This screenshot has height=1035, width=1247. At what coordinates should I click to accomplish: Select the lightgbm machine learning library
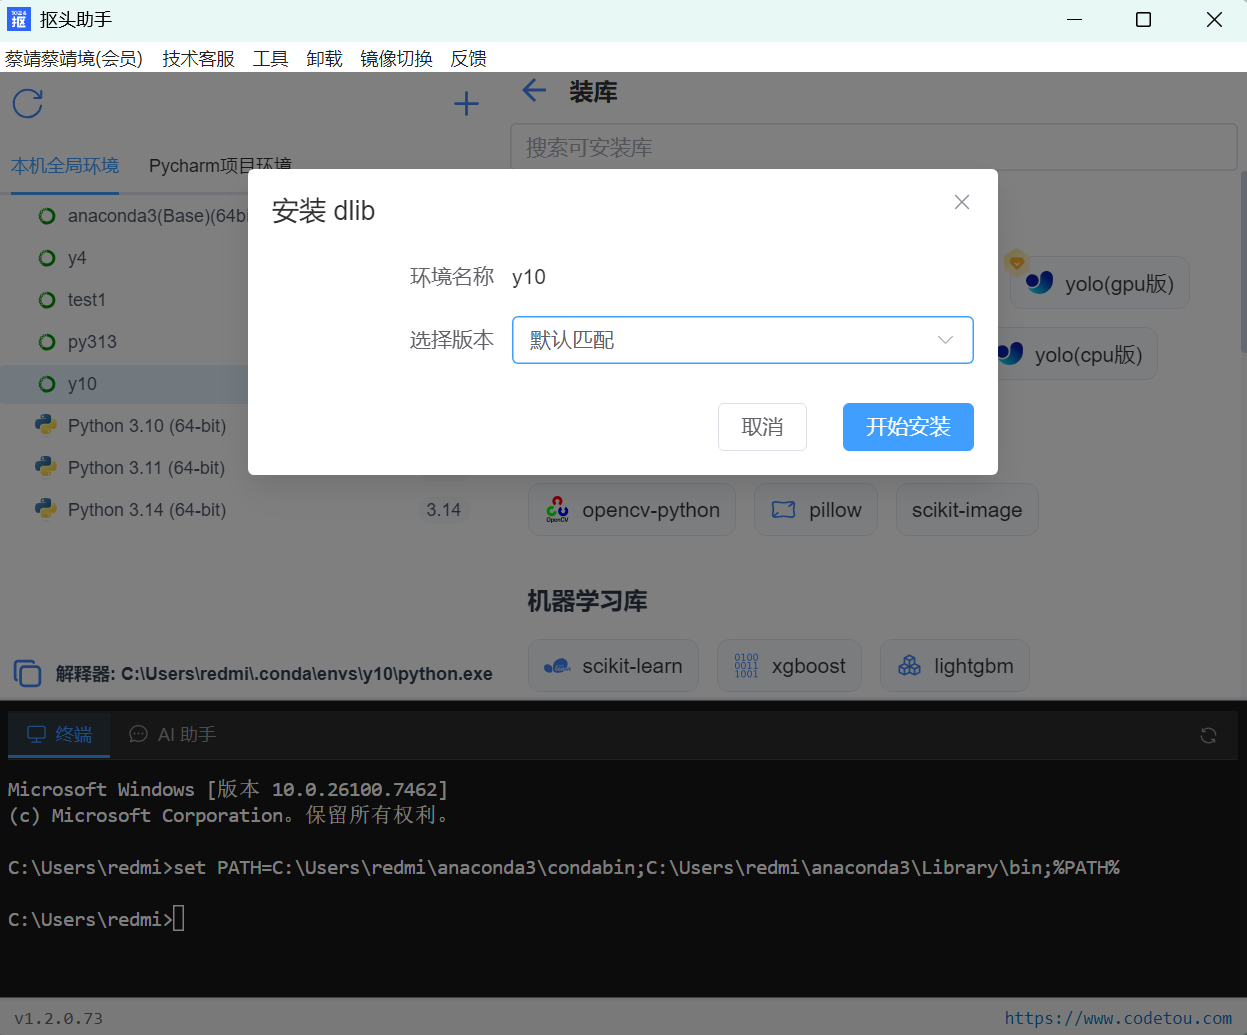point(954,665)
